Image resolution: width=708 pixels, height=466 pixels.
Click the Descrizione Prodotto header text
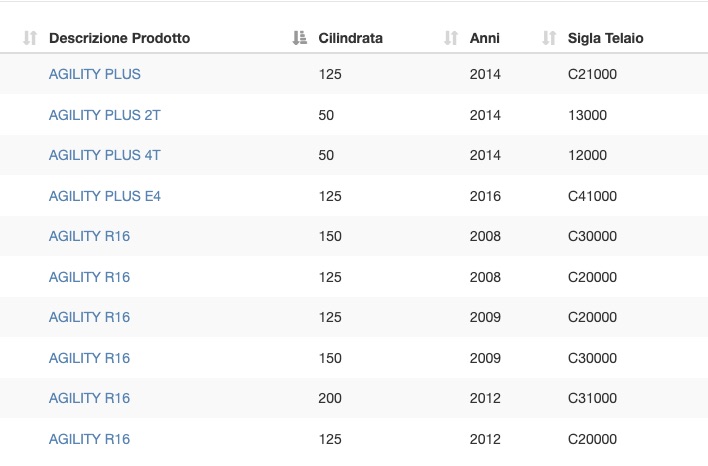[120, 38]
